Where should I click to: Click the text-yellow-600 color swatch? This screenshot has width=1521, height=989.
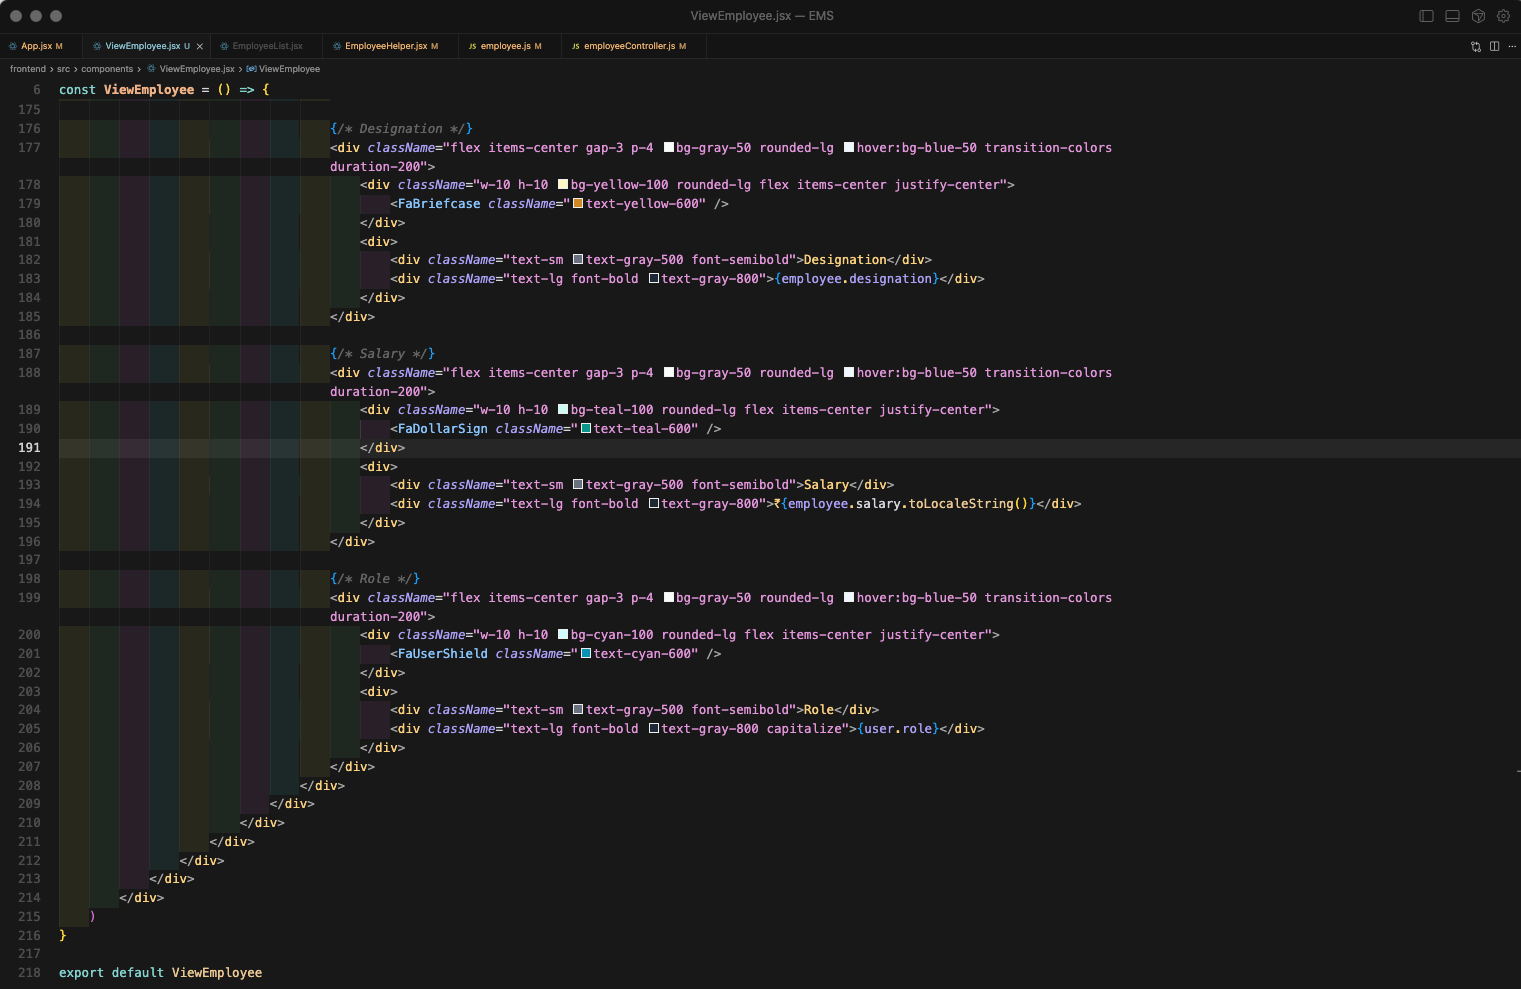pos(578,204)
